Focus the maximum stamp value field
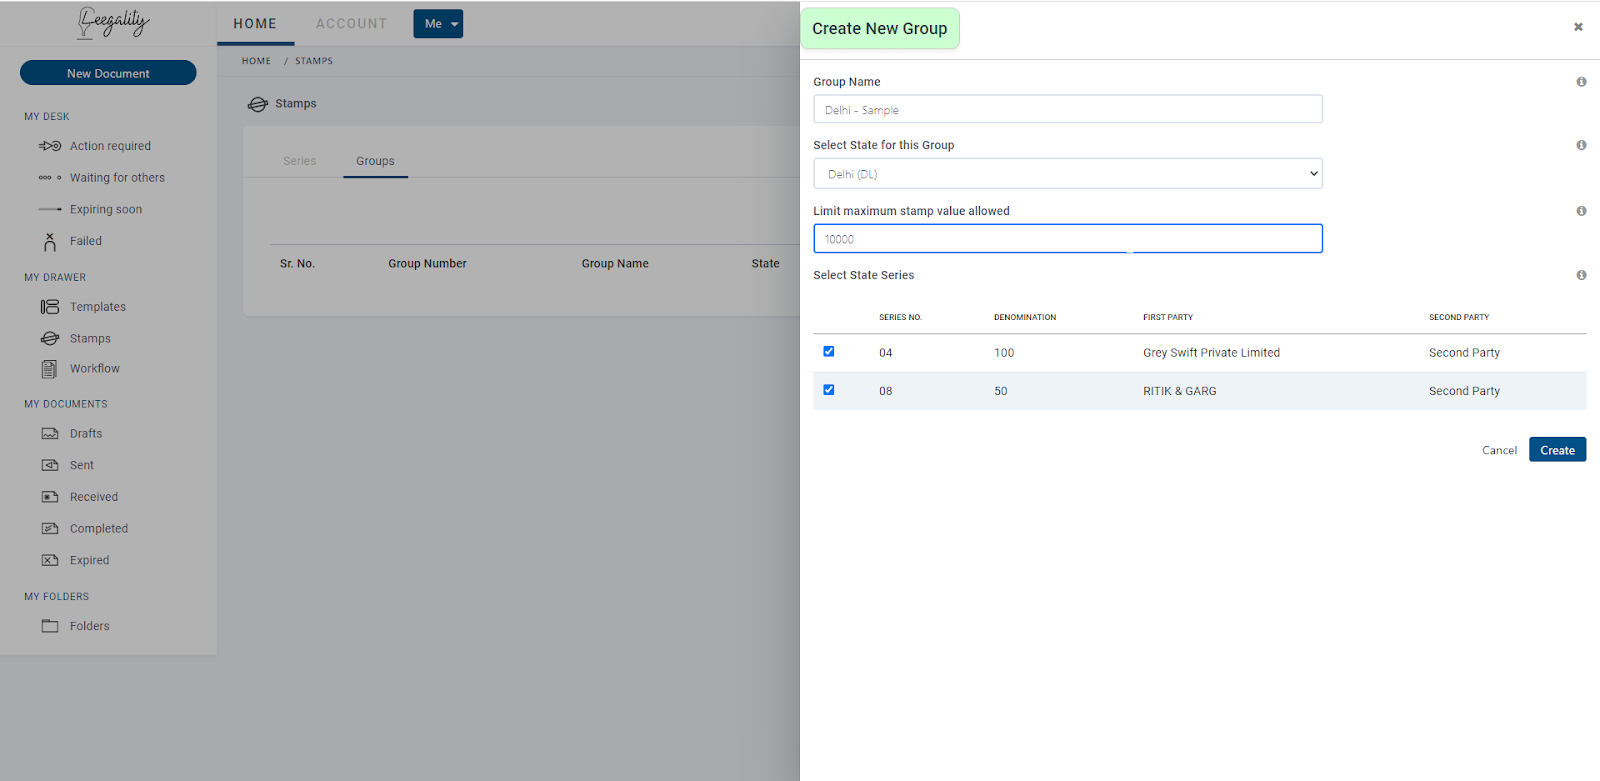Image resolution: width=1600 pixels, height=781 pixels. pos(1067,239)
